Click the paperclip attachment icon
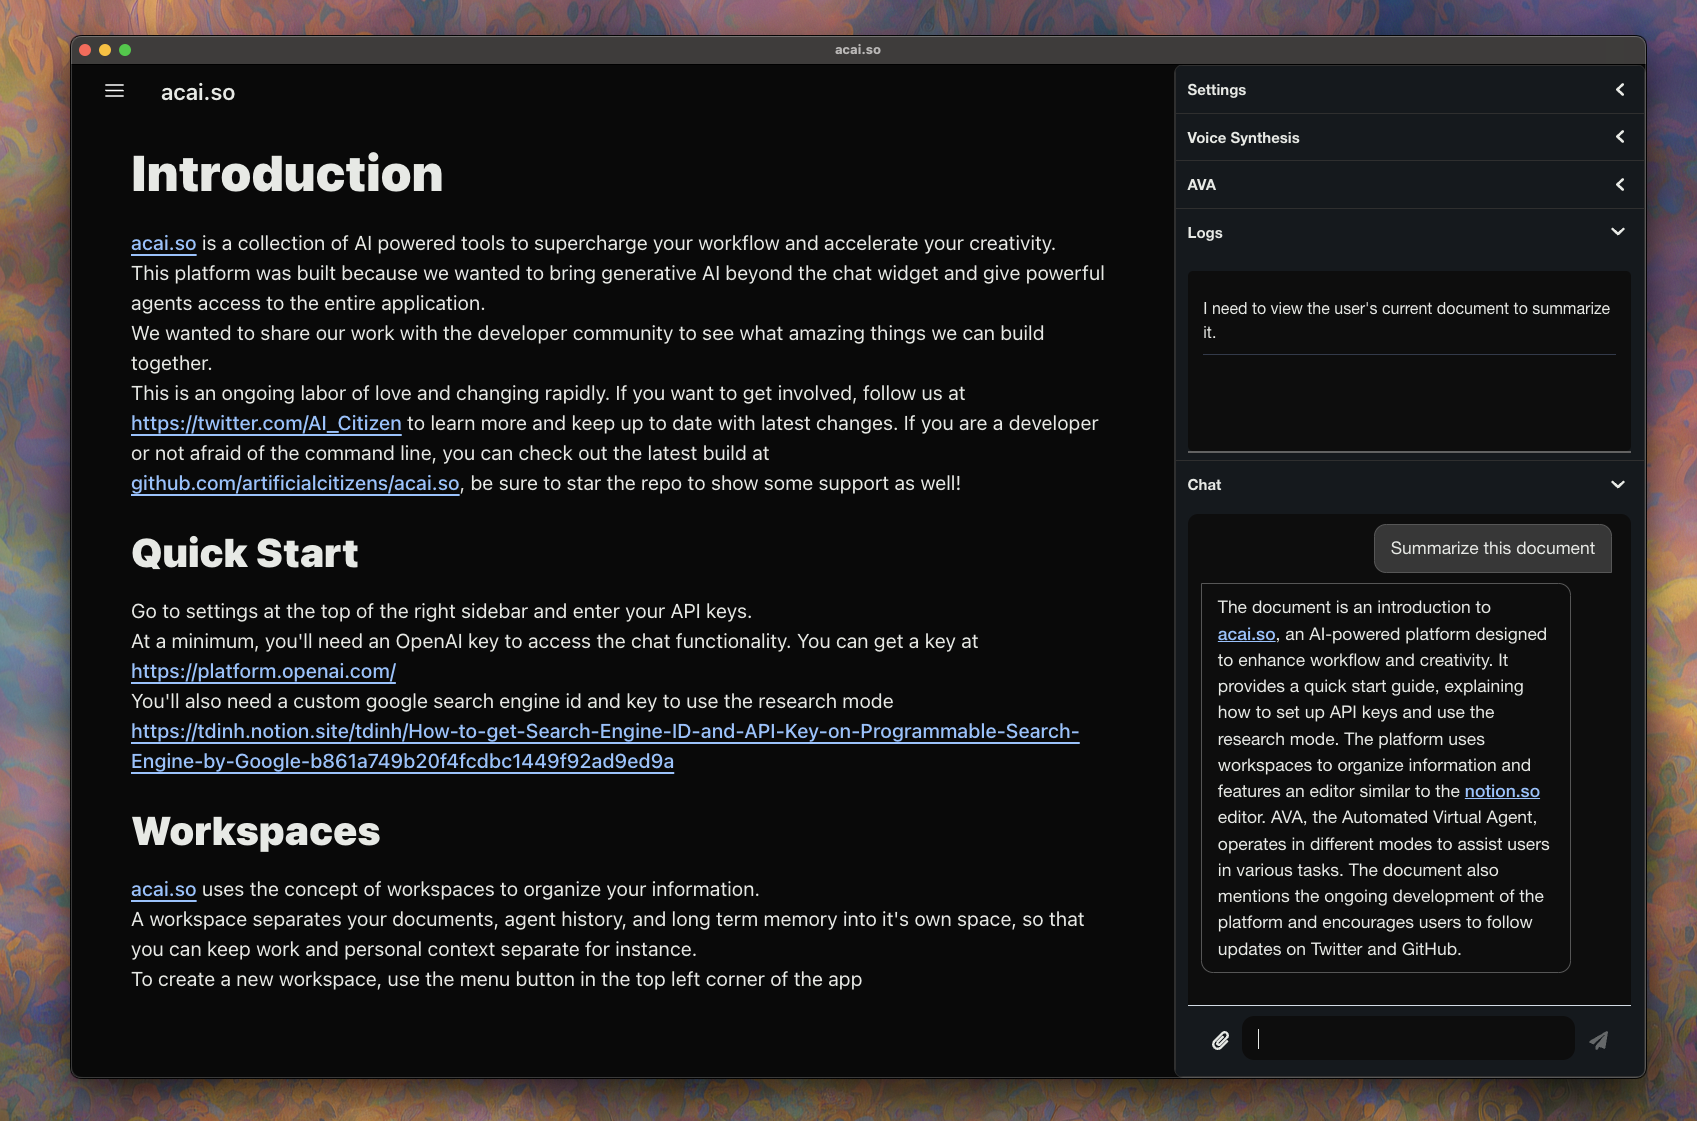 (1220, 1041)
